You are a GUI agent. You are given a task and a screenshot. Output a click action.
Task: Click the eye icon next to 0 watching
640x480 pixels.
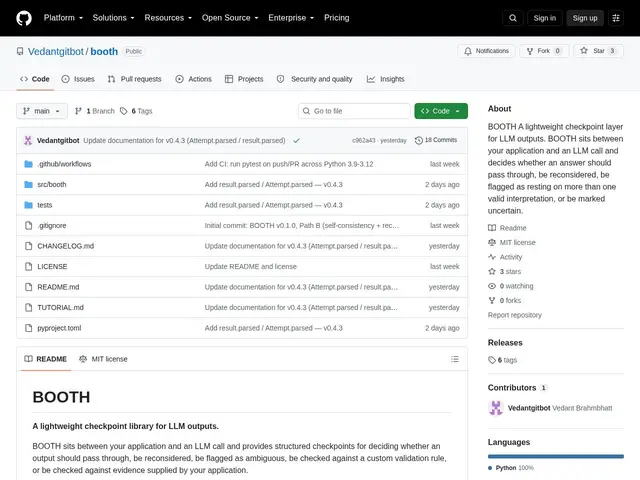(492, 286)
